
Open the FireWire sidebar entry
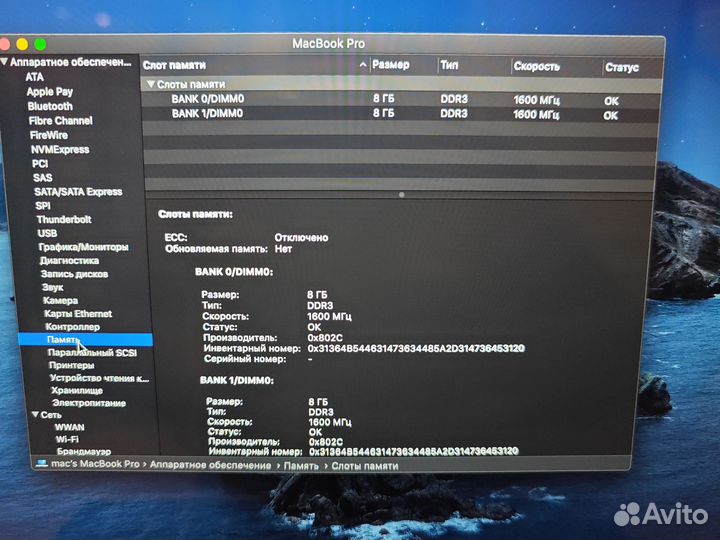[49, 135]
